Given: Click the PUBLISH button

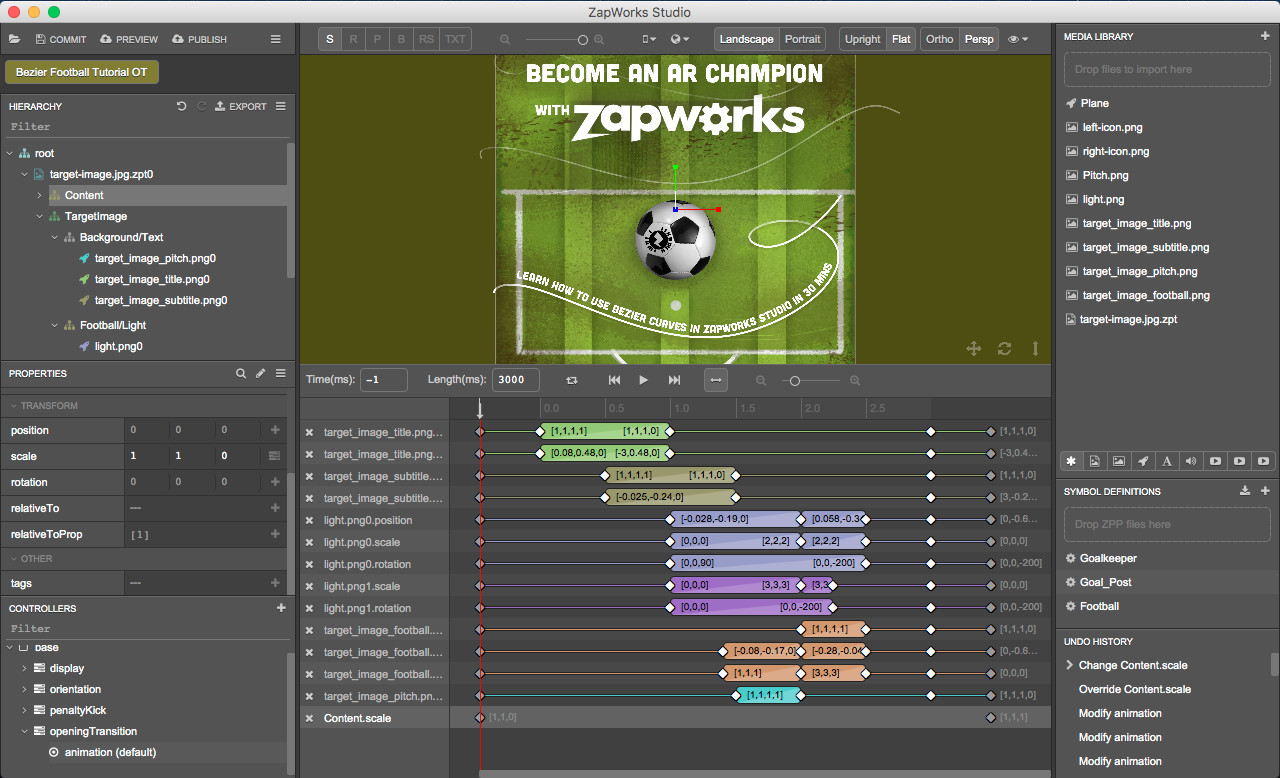Looking at the screenshot, I should coord(198,39).
